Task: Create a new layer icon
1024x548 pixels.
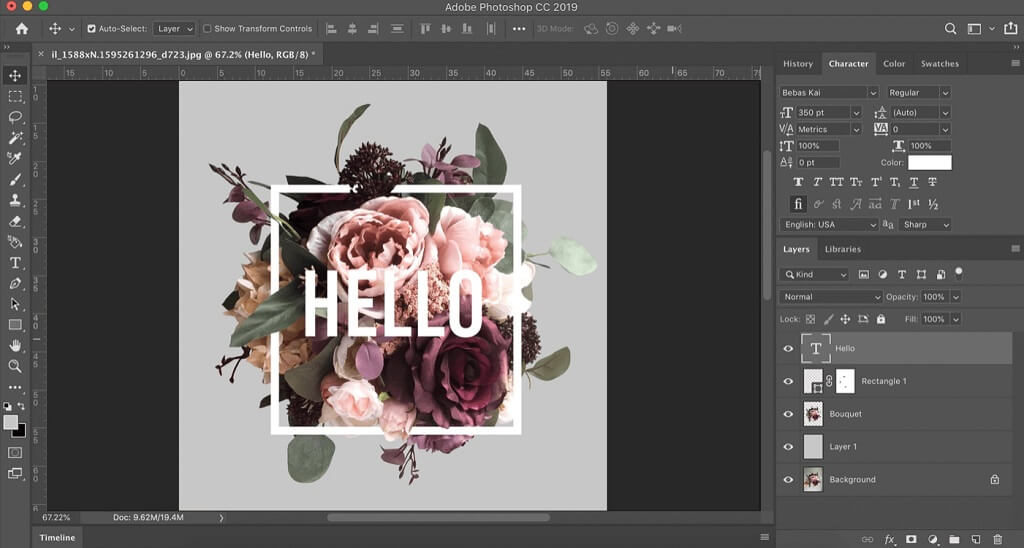Action: coord(976,539)
